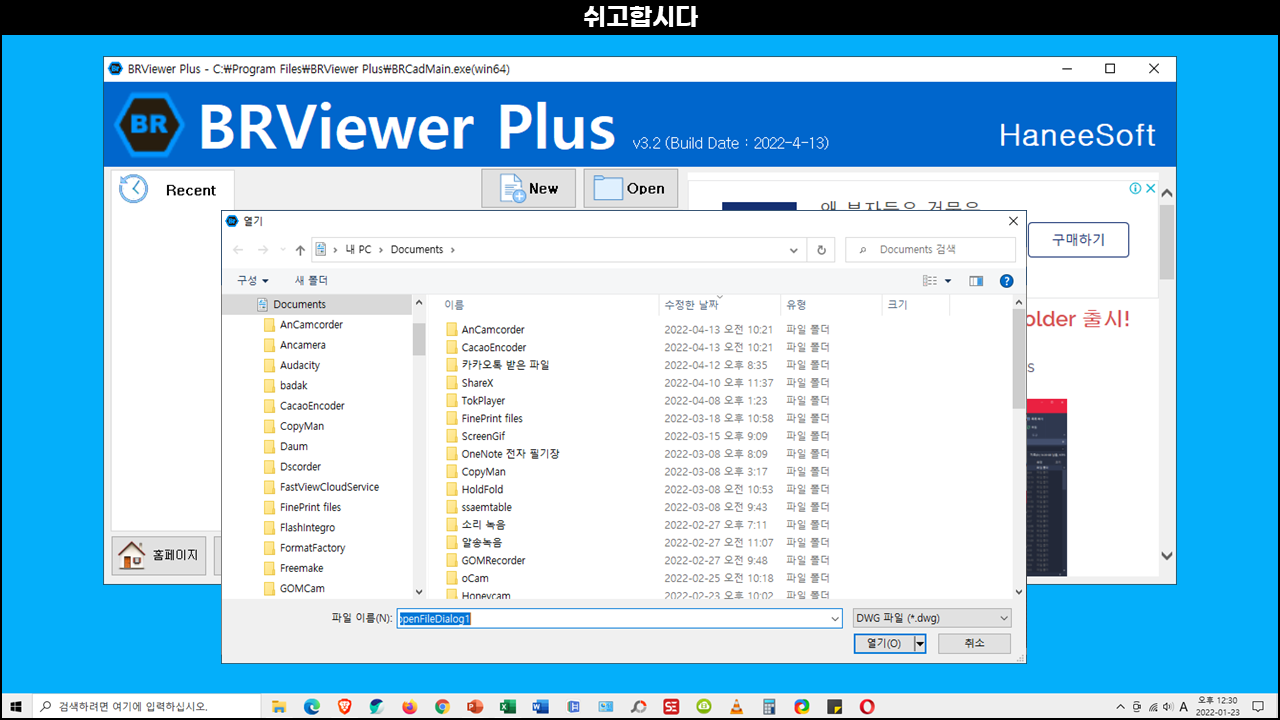Open VLC media player from taskbar

[736, 706]
